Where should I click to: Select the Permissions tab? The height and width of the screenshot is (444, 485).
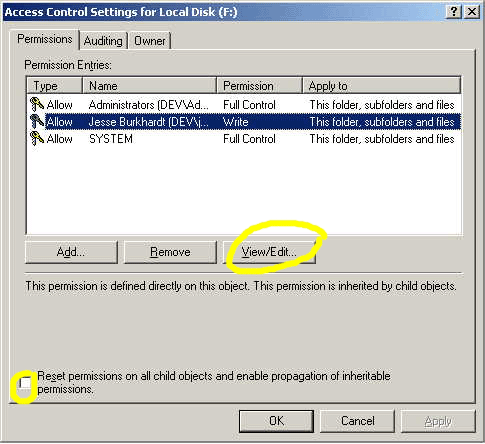pyautogui.click(x=45, y=39)
